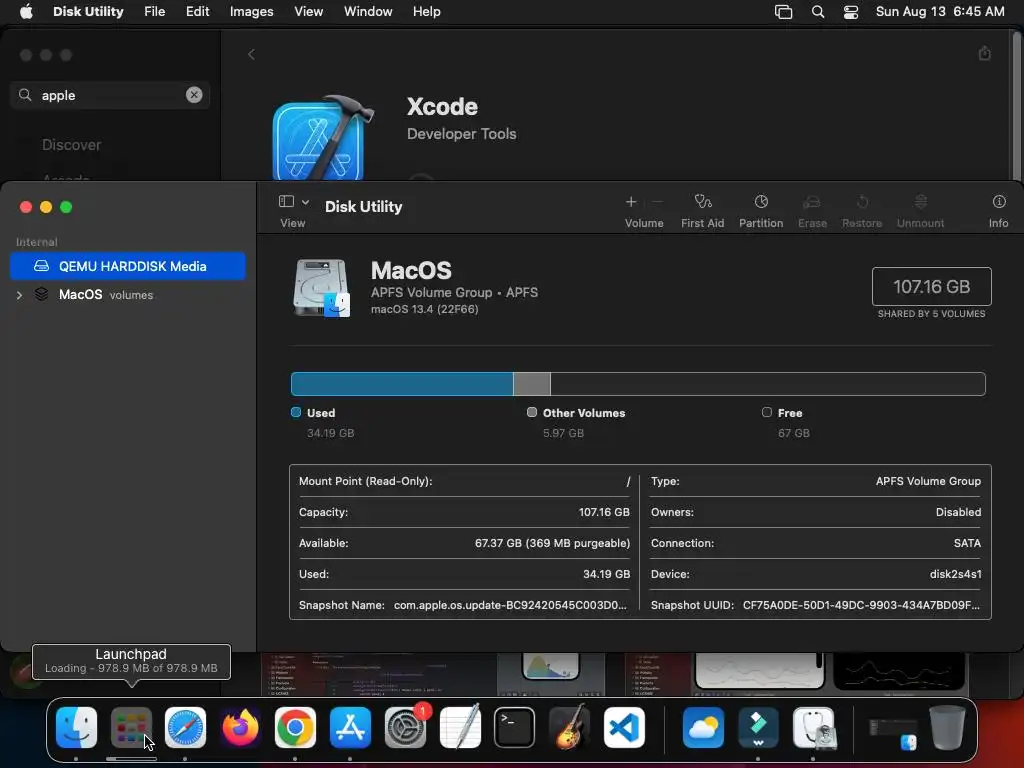Open View options dropdown chevron
The image size is (1024, 768).
305,202
